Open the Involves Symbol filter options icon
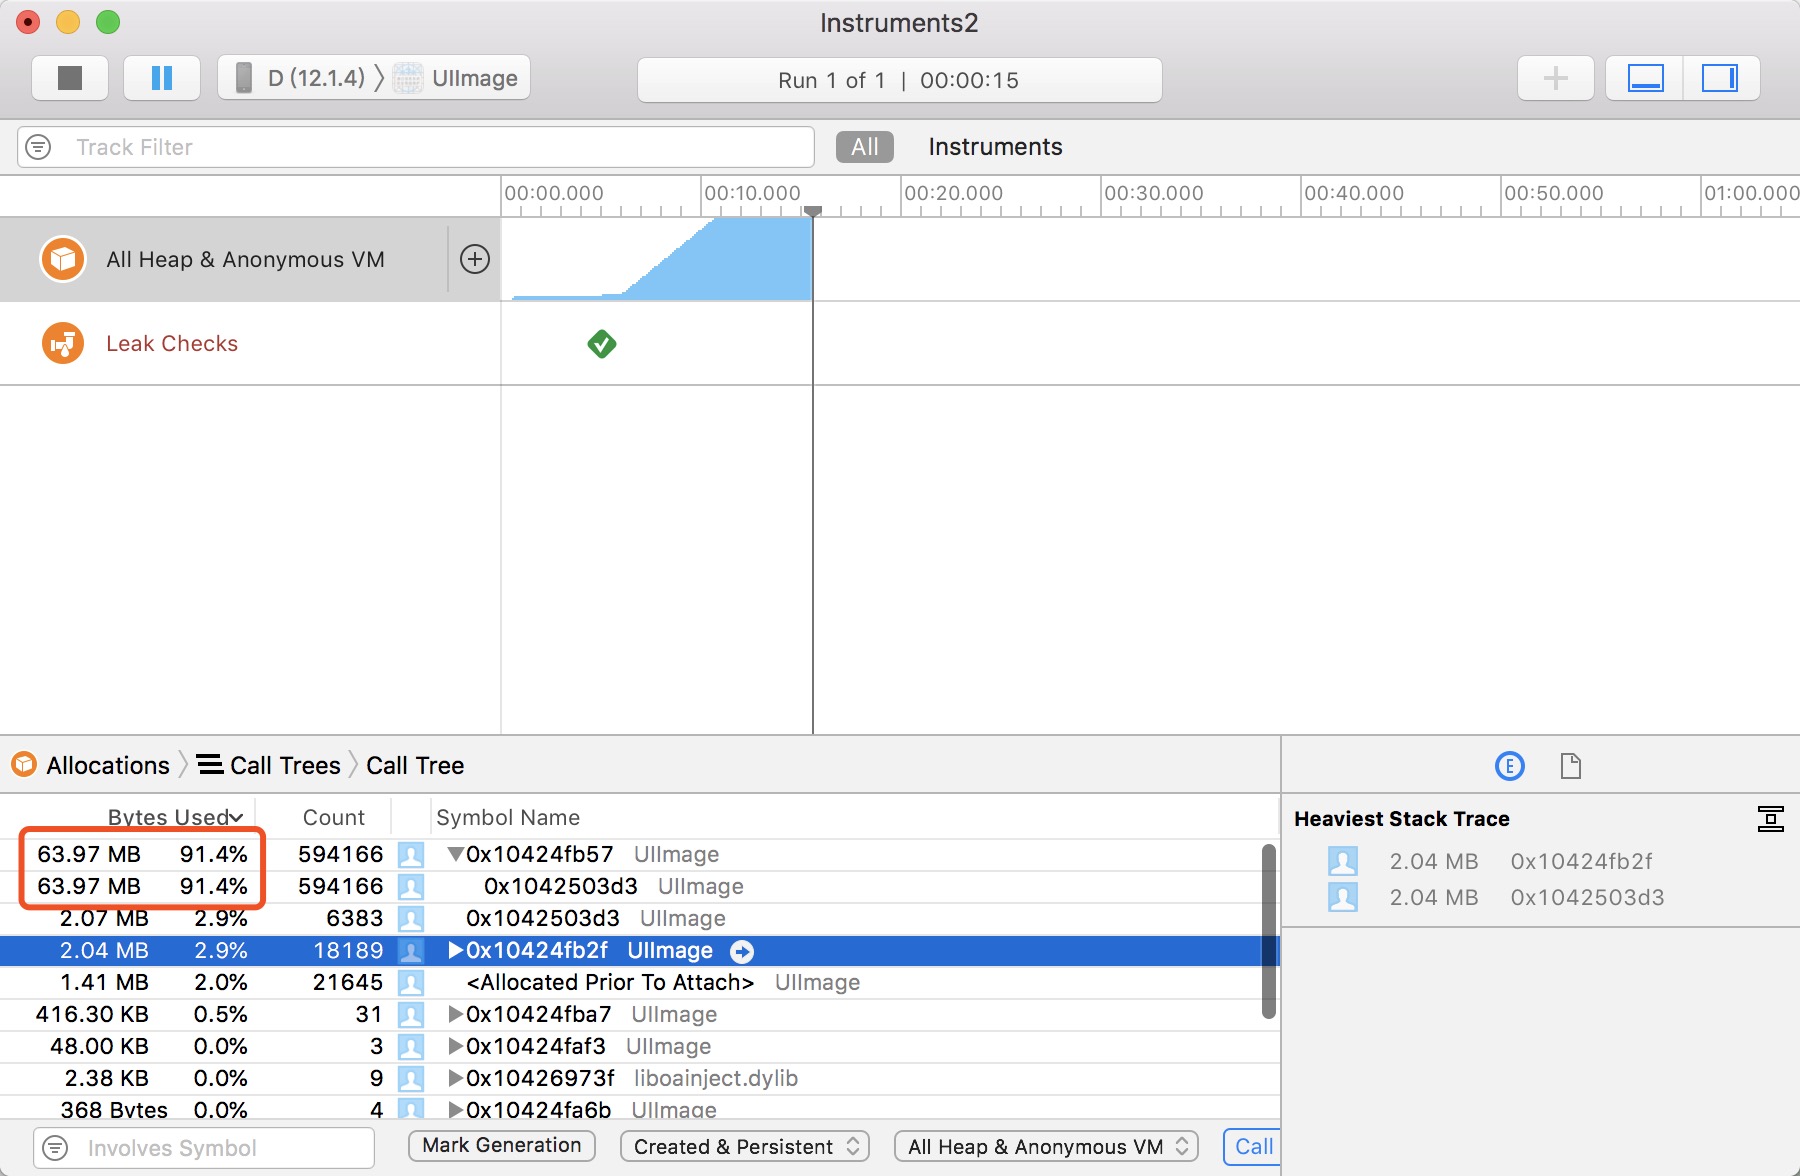Viewport: 1800px width, 1176px height. 55,1147
